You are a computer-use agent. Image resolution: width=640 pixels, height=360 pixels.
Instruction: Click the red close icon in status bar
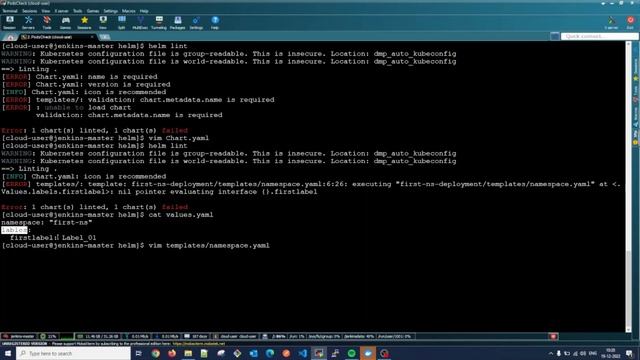click(x=553, y=336)
